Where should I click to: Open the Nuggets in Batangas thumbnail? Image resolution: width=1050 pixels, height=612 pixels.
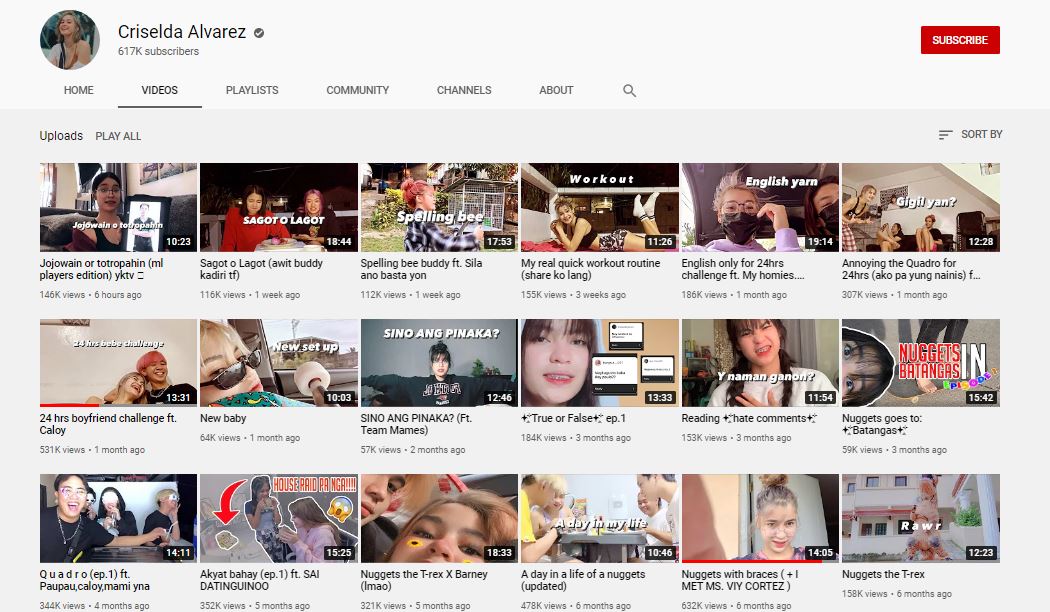click(921, 363)
